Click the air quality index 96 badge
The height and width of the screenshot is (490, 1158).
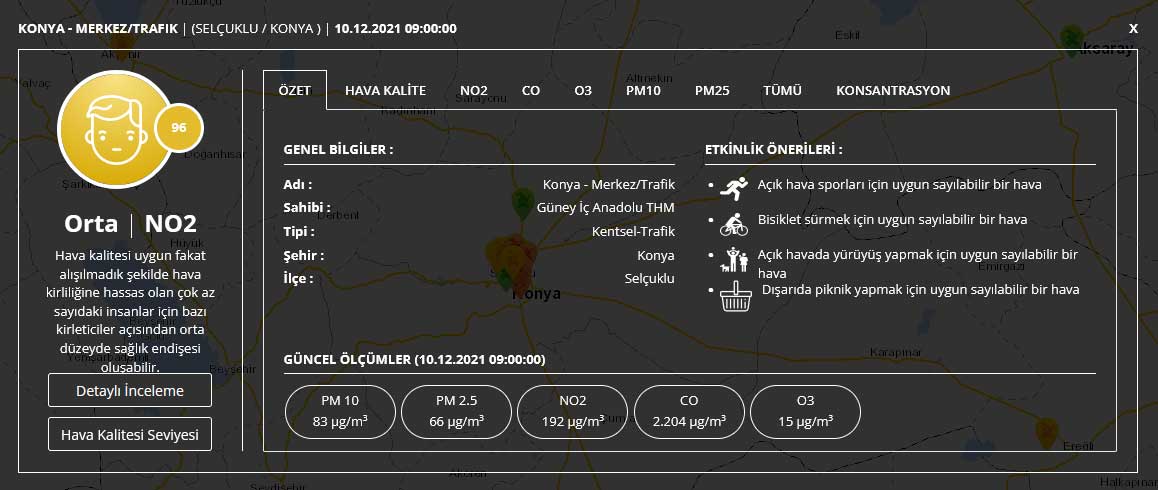pyautogui.click(x=179, y=128)
